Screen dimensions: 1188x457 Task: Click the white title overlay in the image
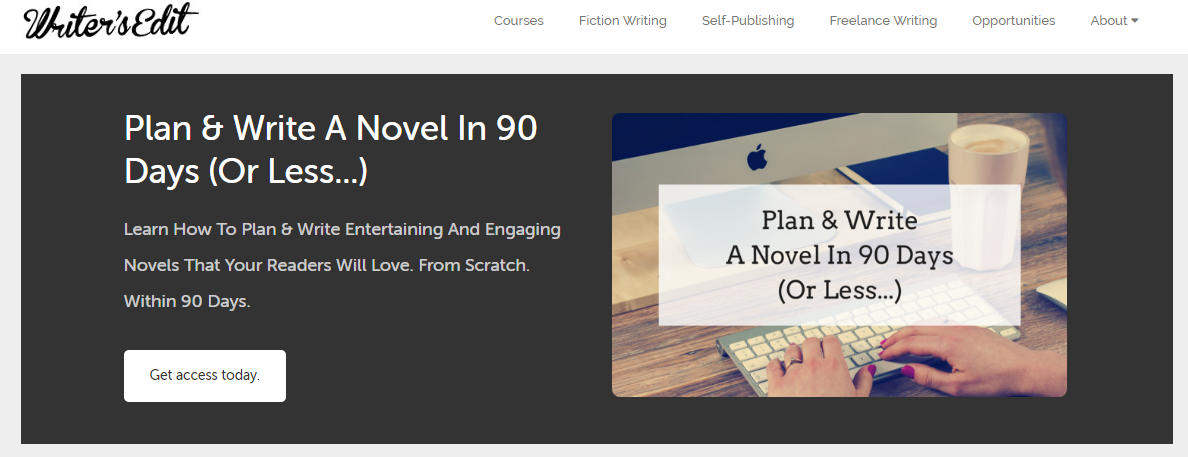839,255
